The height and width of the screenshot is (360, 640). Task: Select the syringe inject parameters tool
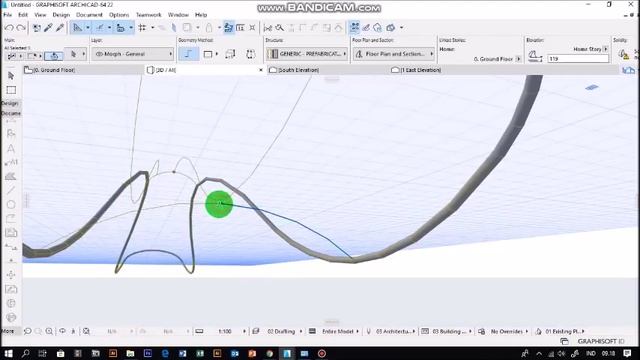[x=60, y=28]
